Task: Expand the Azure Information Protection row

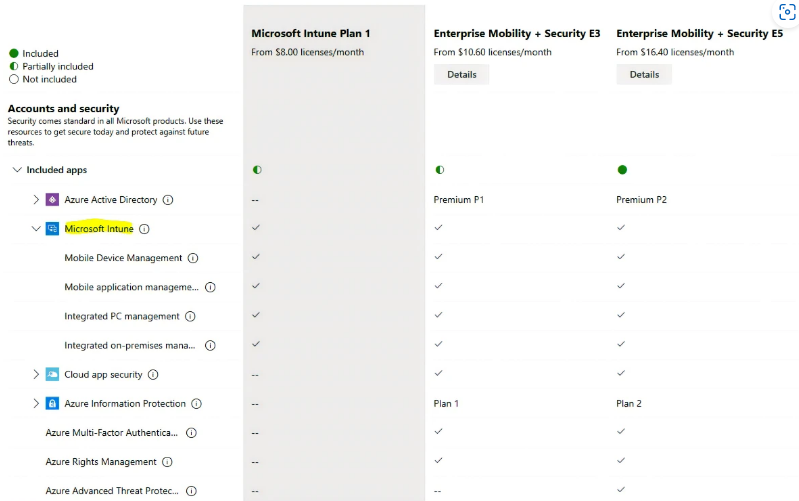Action: (36, 404)
